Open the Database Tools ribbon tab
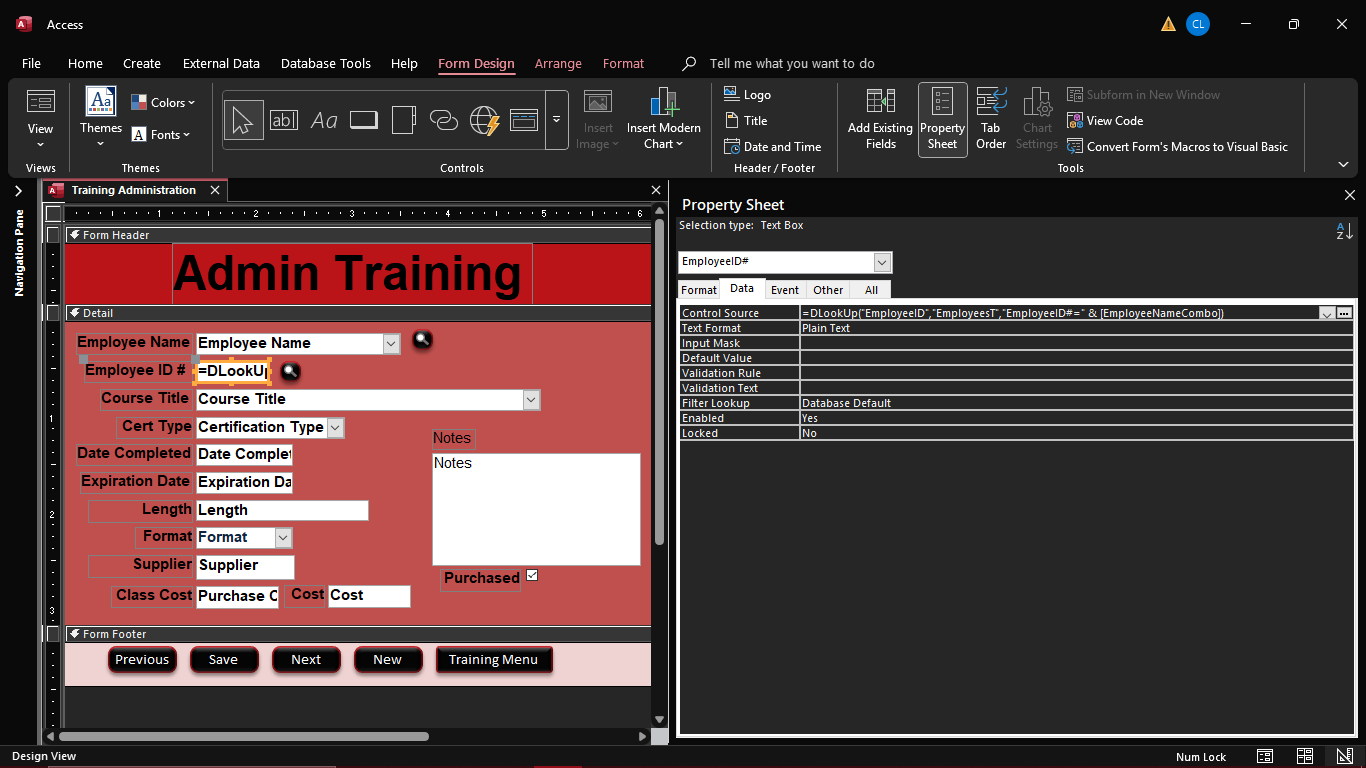This screenshot has width=1366, height=768. (325, 63)
